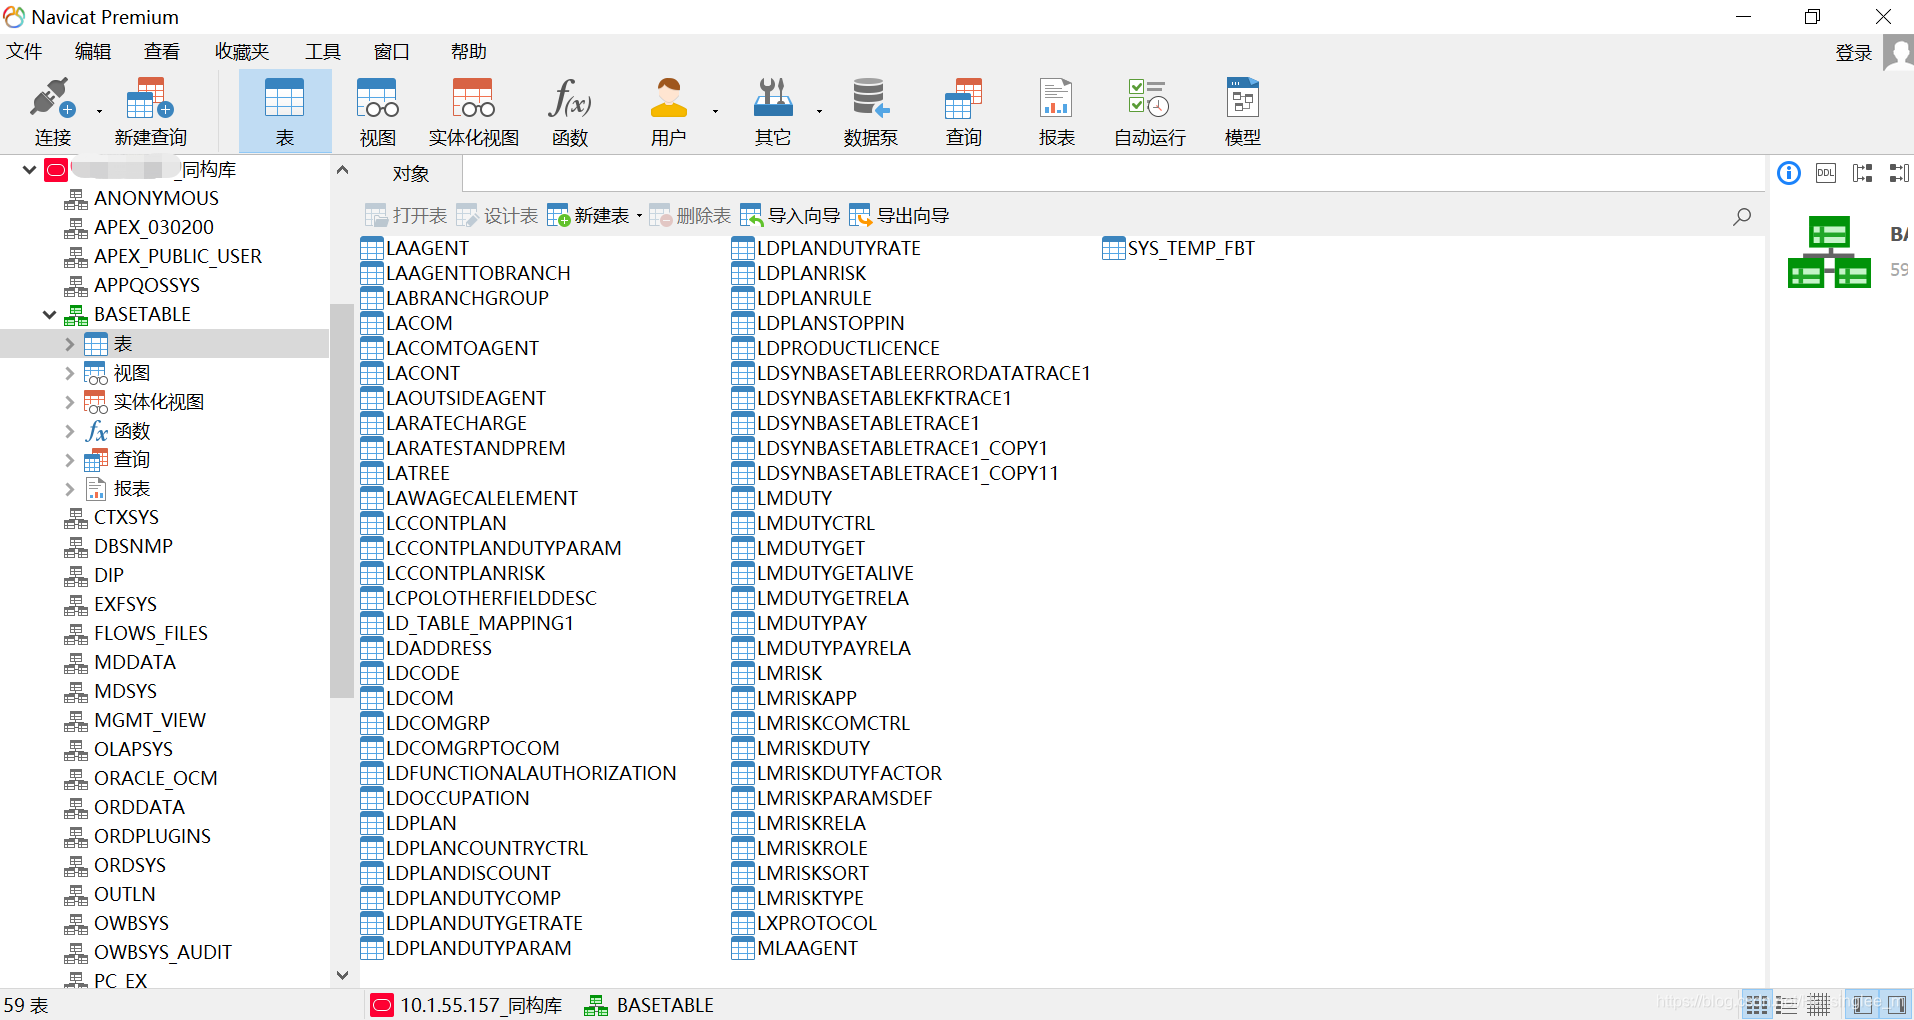Viewport: 1914px width, 1020px height.
Task: Click Design Table (设计表) button
Action: pos(497,216)
